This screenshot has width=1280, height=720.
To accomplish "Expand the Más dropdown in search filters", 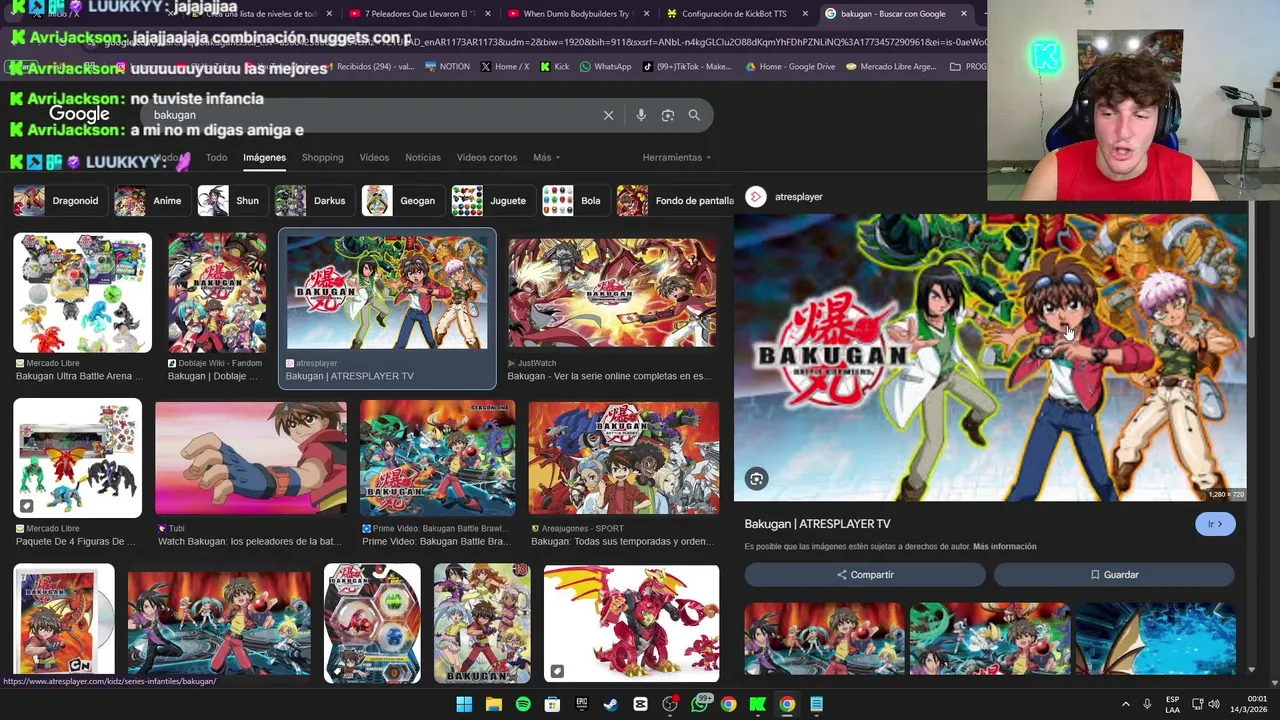I will [x=546, y=158].
